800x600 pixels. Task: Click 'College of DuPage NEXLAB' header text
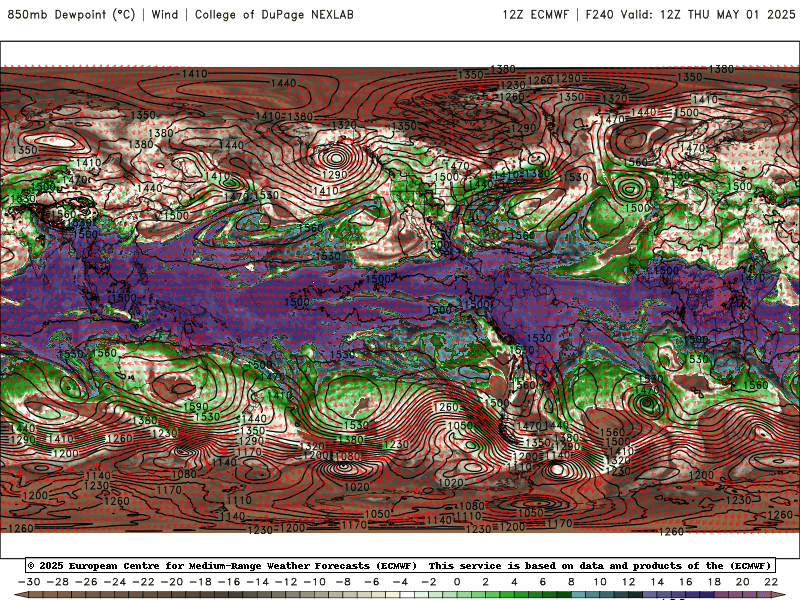point(274,14)
